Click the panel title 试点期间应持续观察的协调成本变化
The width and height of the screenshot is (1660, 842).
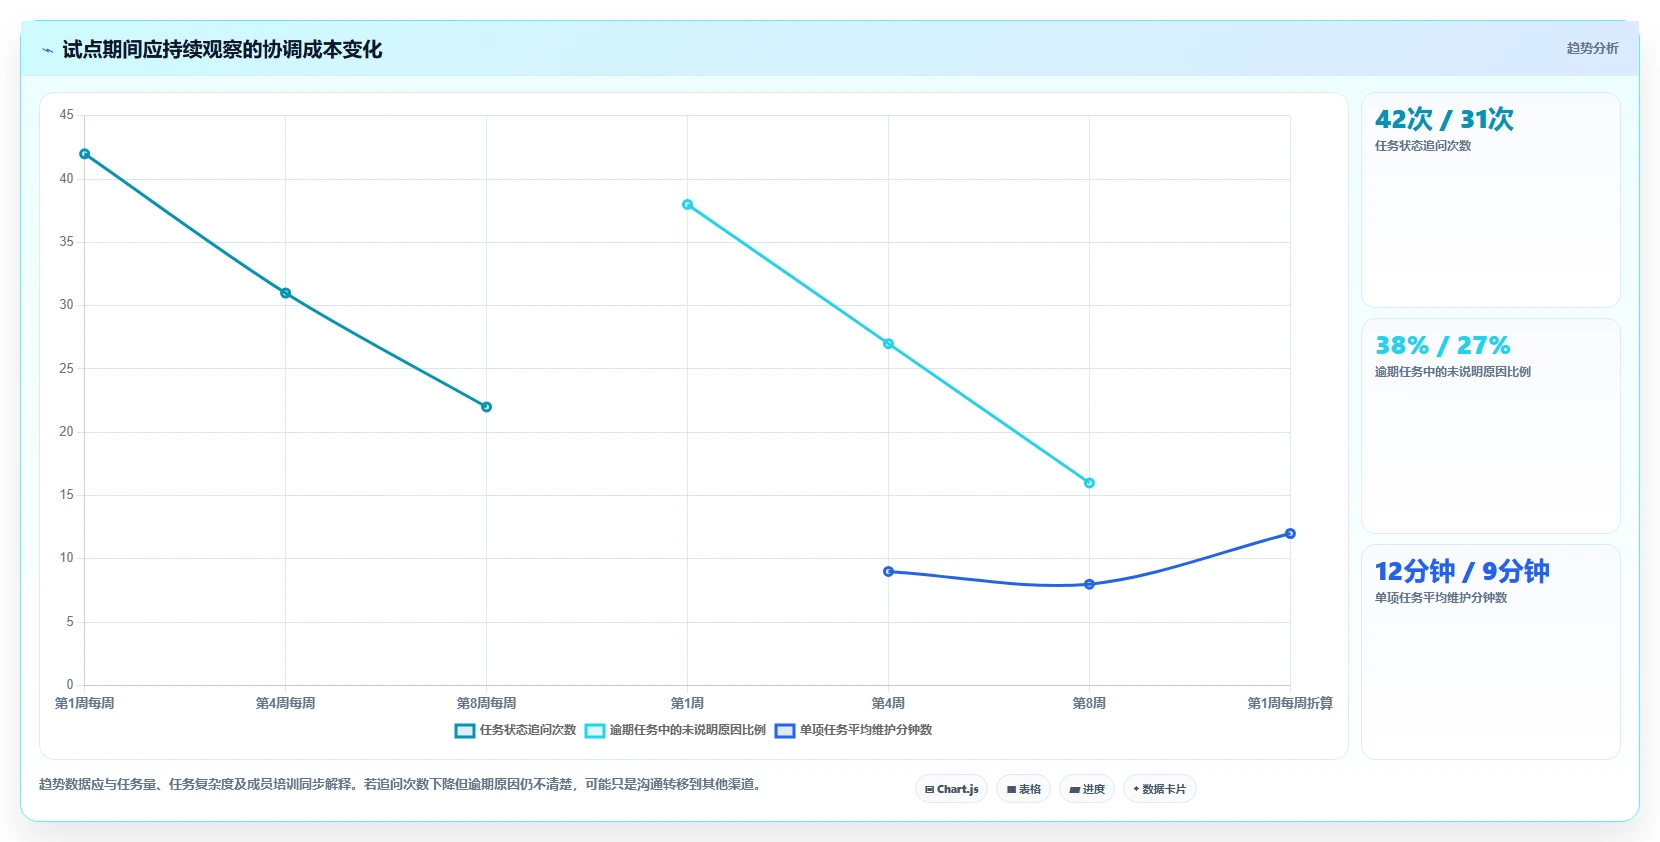(x=222, y=49)
